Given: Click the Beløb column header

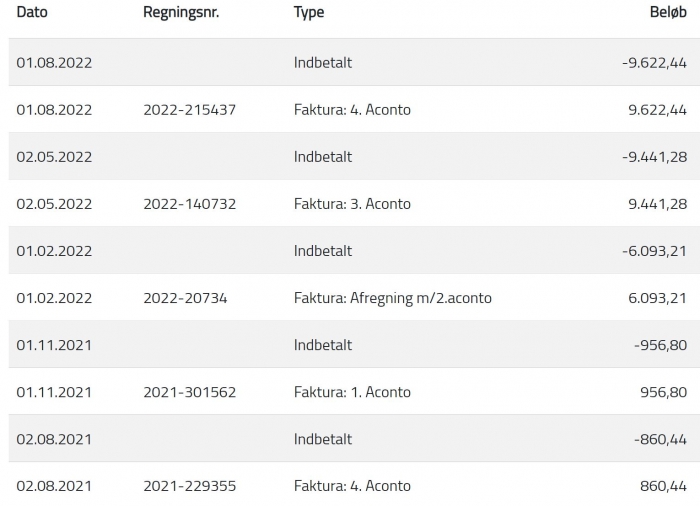Looking at the screenshot, I should (668, 12).
